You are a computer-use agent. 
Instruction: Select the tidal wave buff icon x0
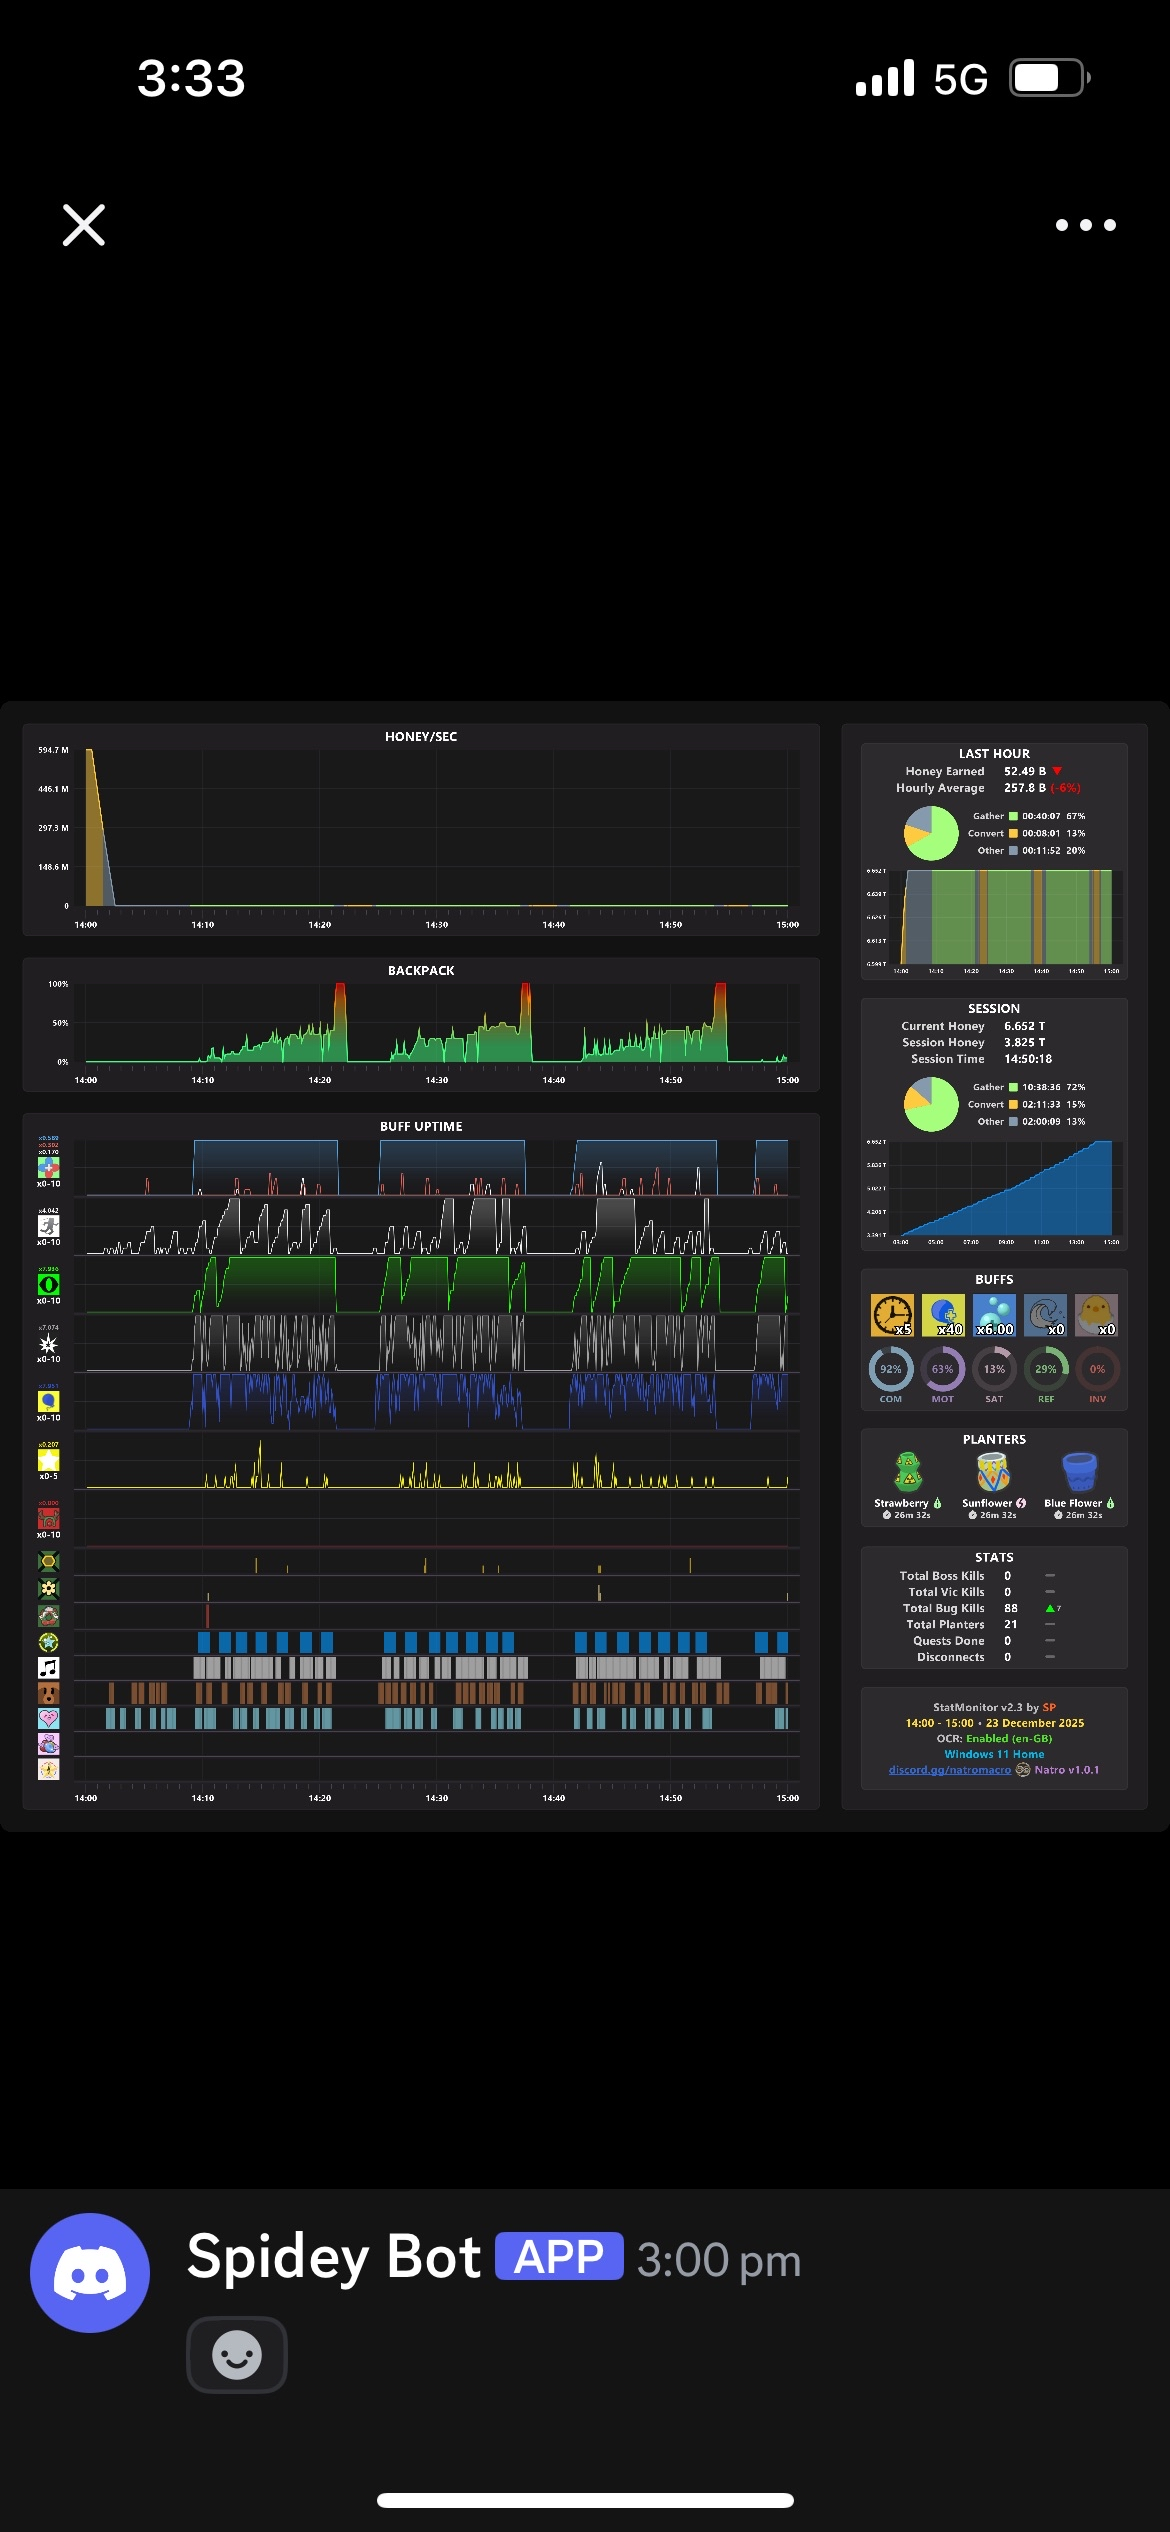(1046, 1315)
